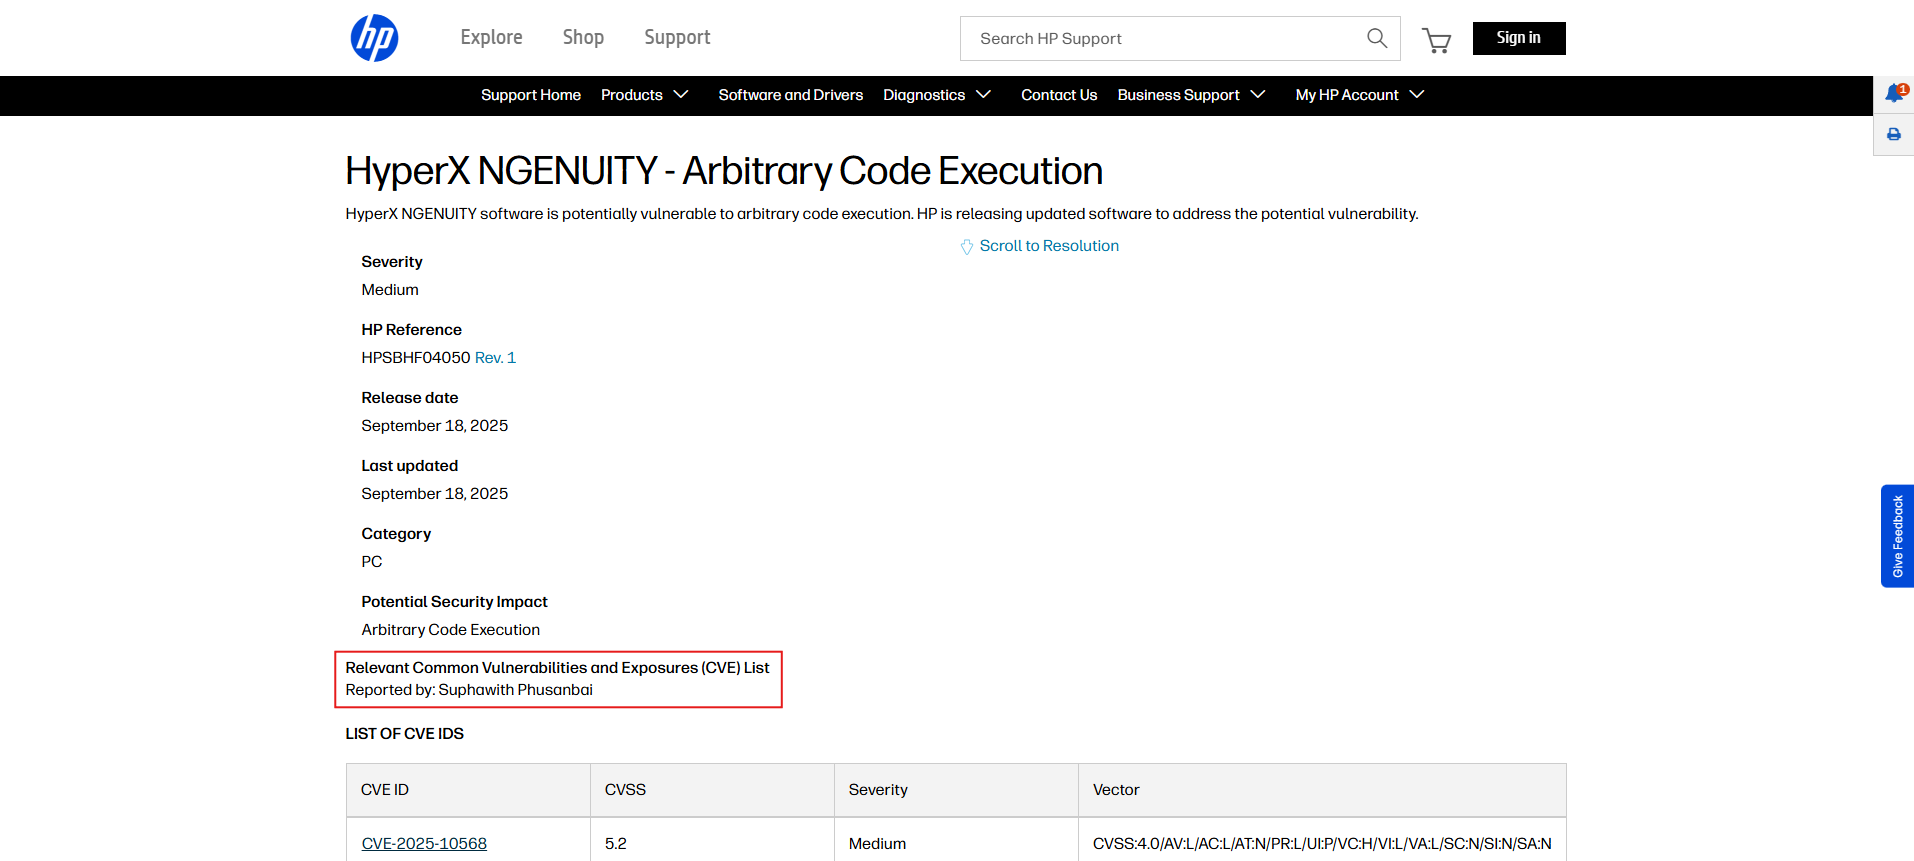Screen dimensions: 1914x861
Task: Click the Scroll to Resolution arrow icon
Action: (x=966, y=247)
